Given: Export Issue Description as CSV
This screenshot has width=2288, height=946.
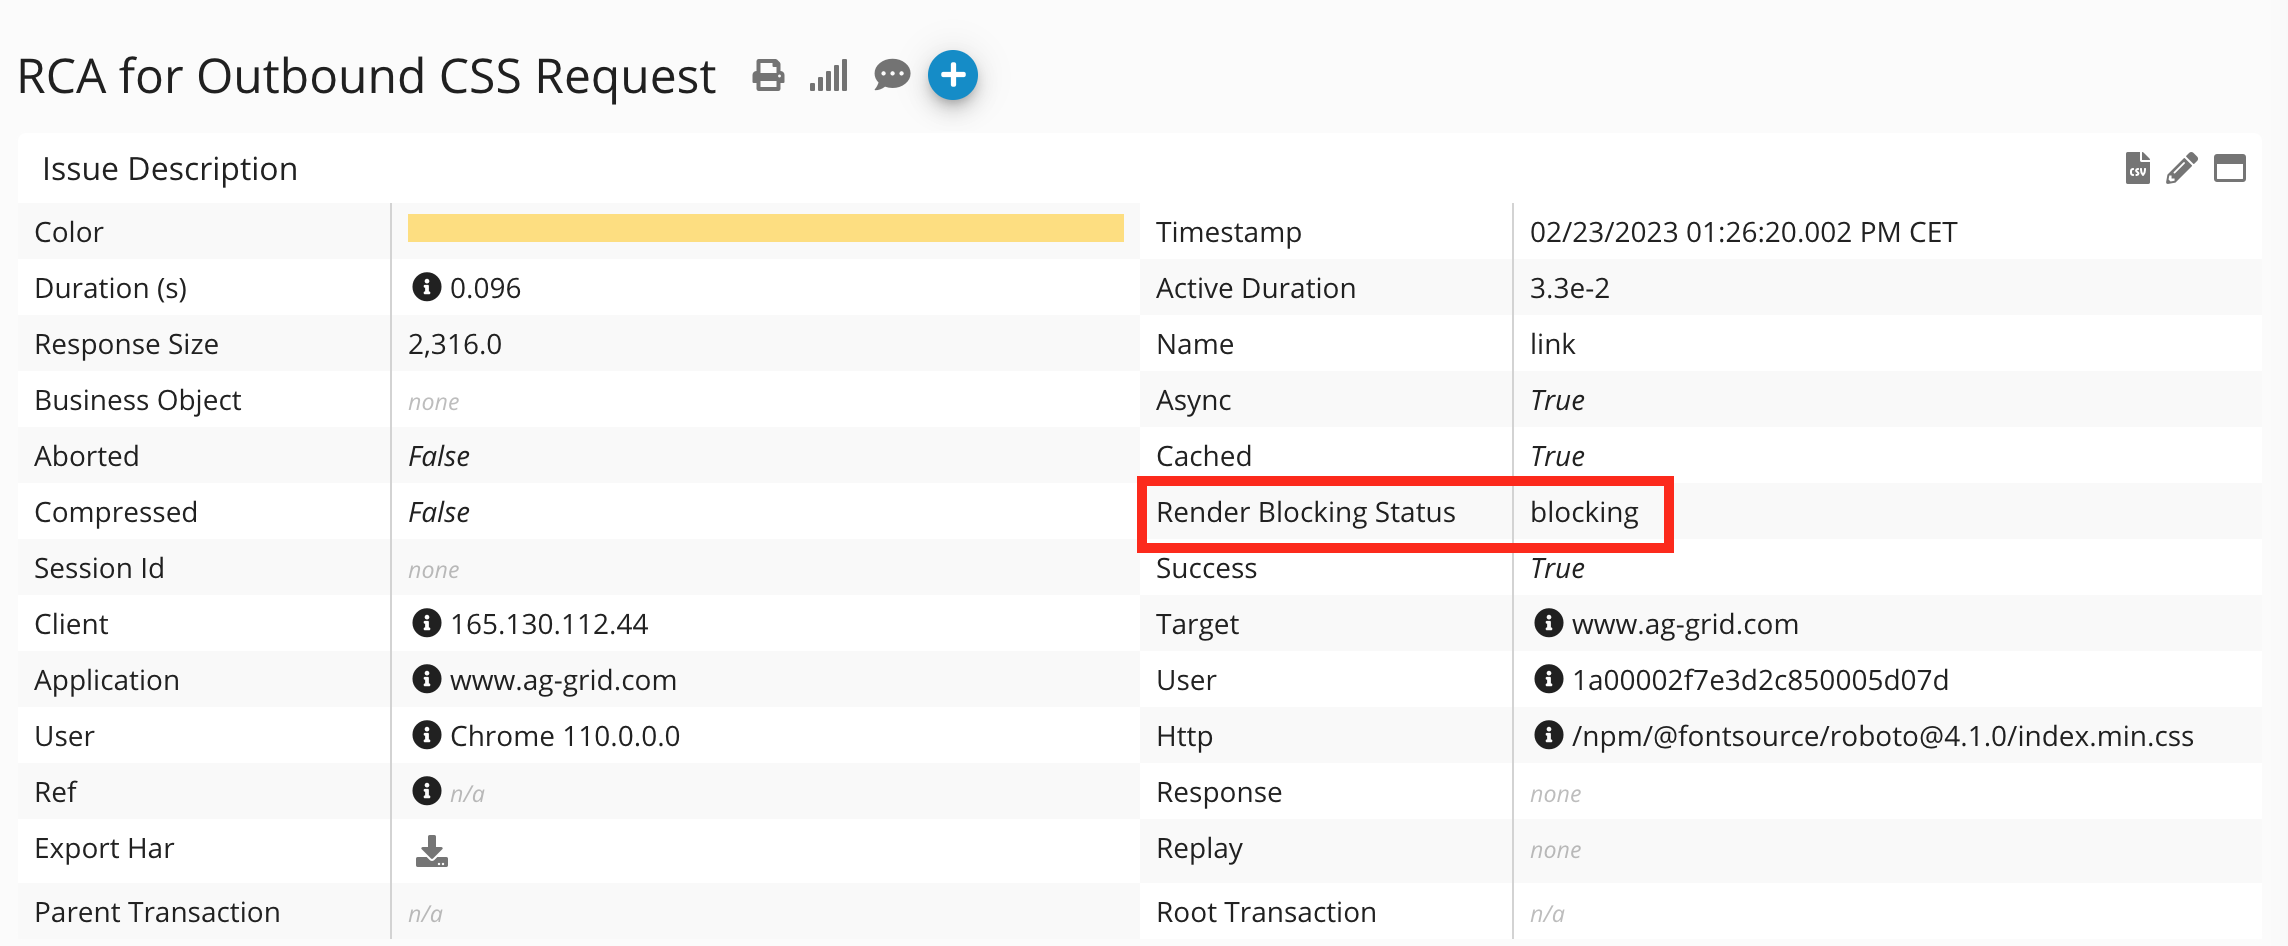Looking at the screenshot, I should point(2137,168).
